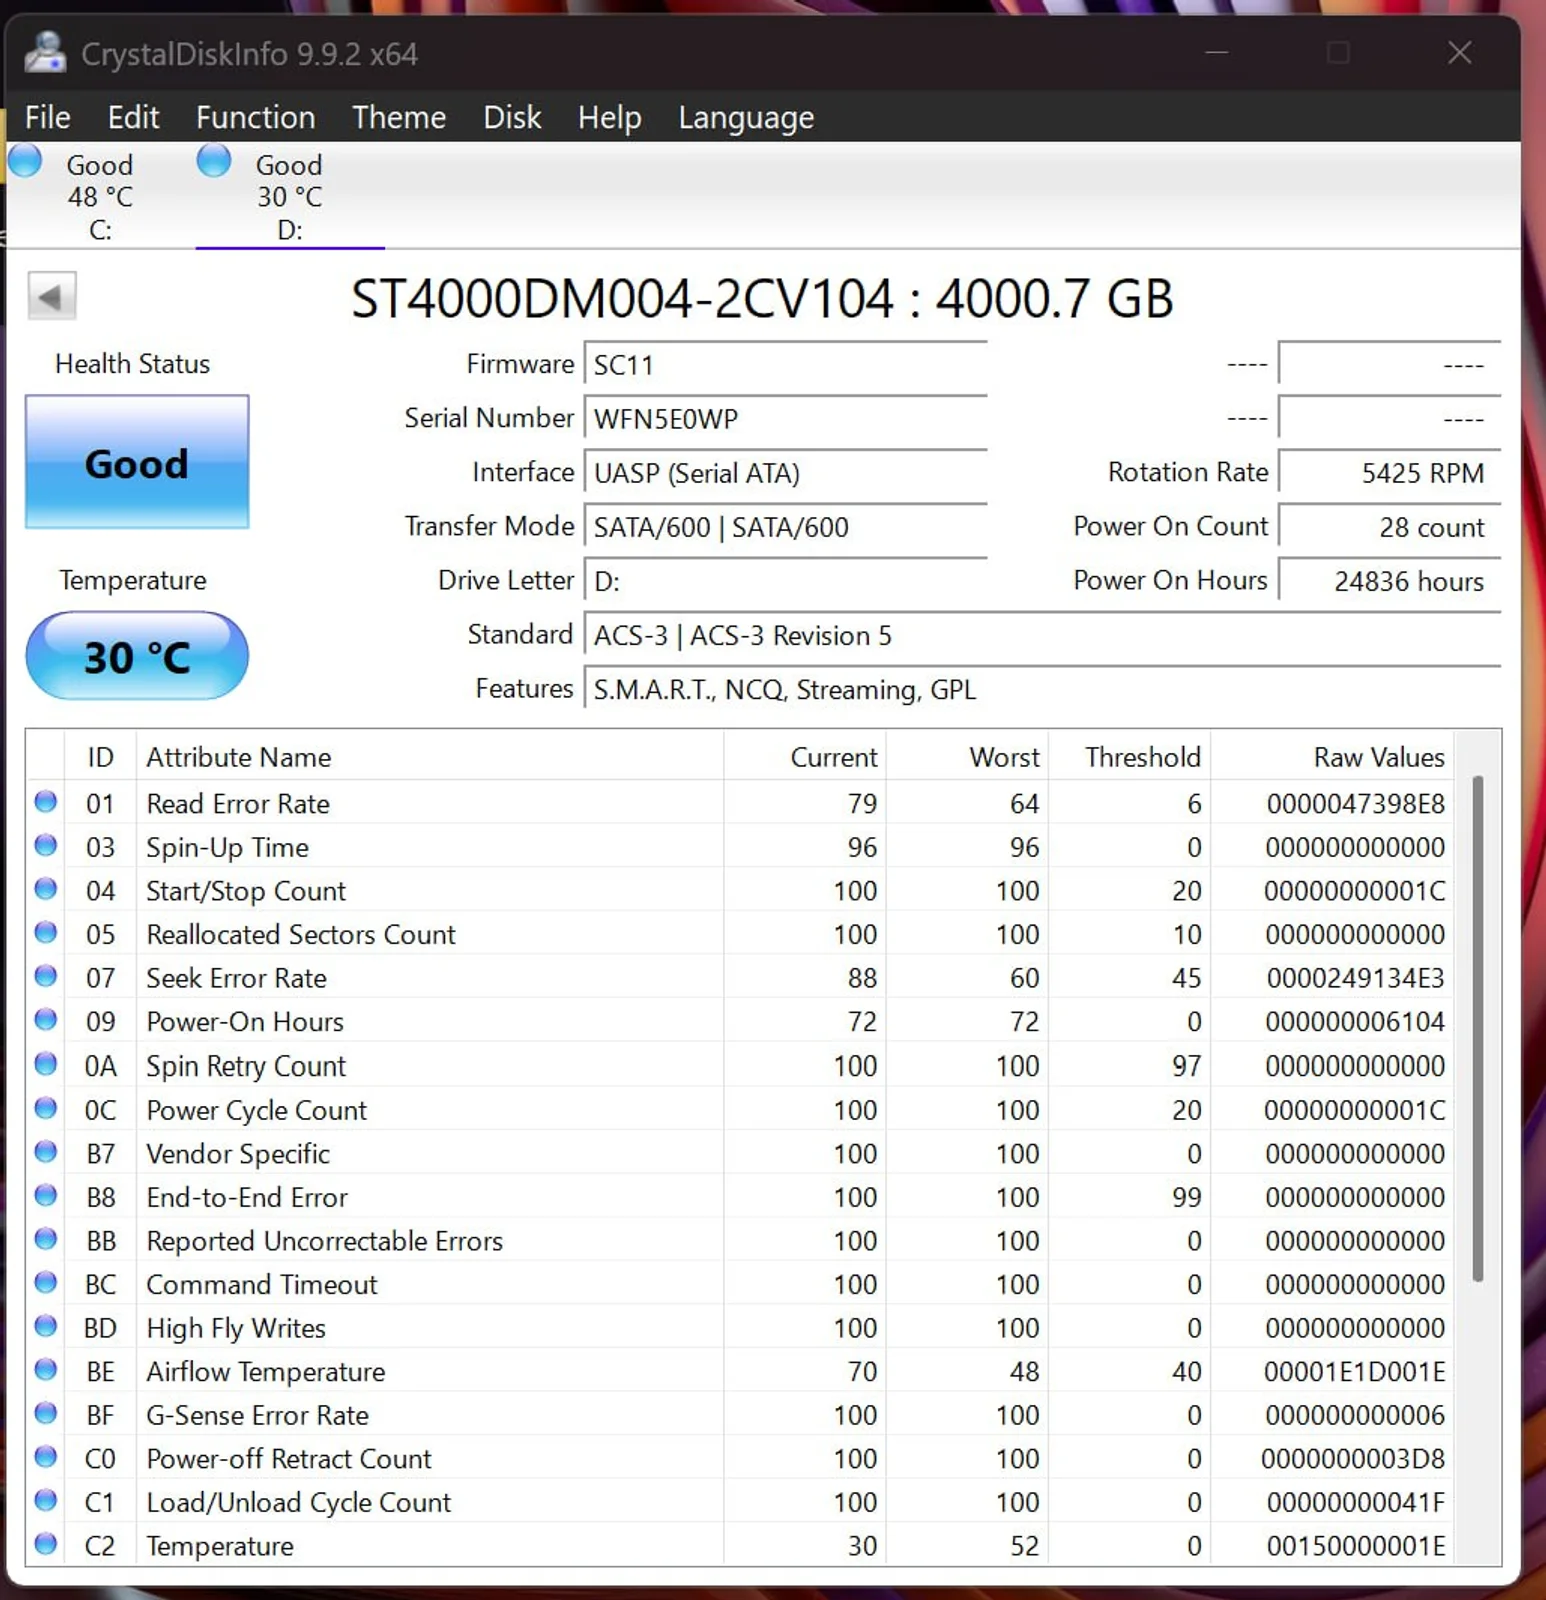
Task: Open the File menu
Action: tap(48, 117)
